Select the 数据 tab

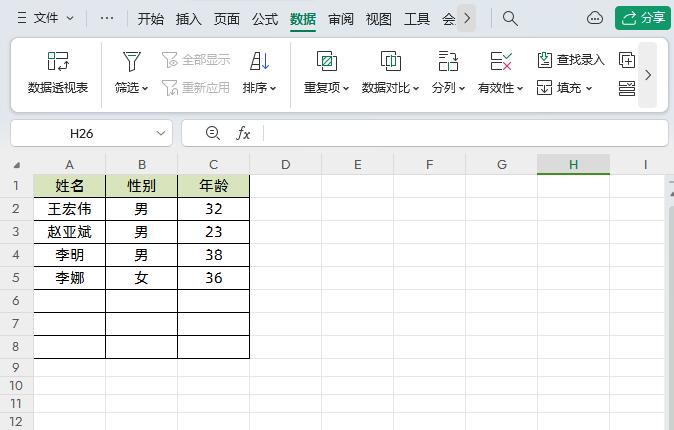tap(303, 19)
